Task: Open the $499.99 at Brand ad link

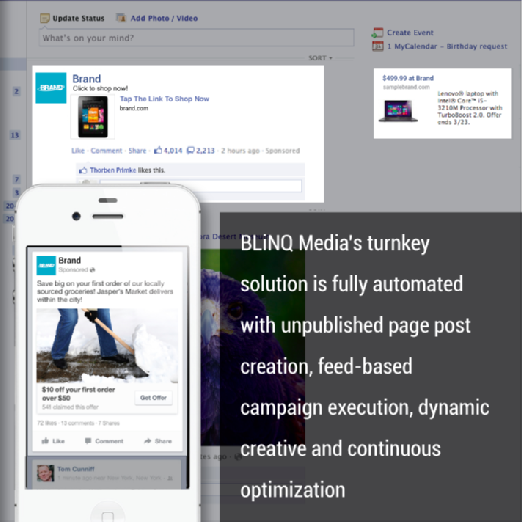Action: click(x=408, y=78)
